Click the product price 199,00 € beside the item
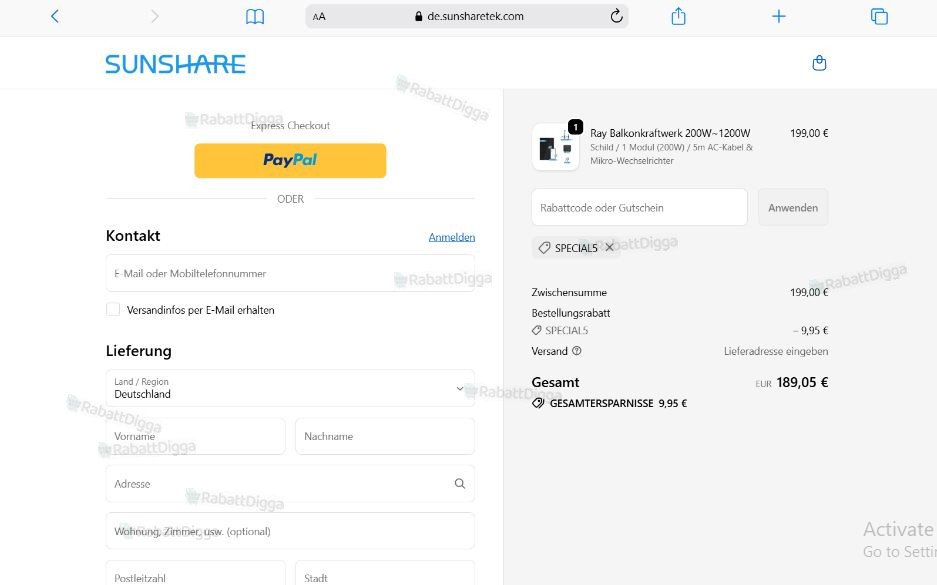The height and width of the screenshot is (585, 937). tap(809, 133)
